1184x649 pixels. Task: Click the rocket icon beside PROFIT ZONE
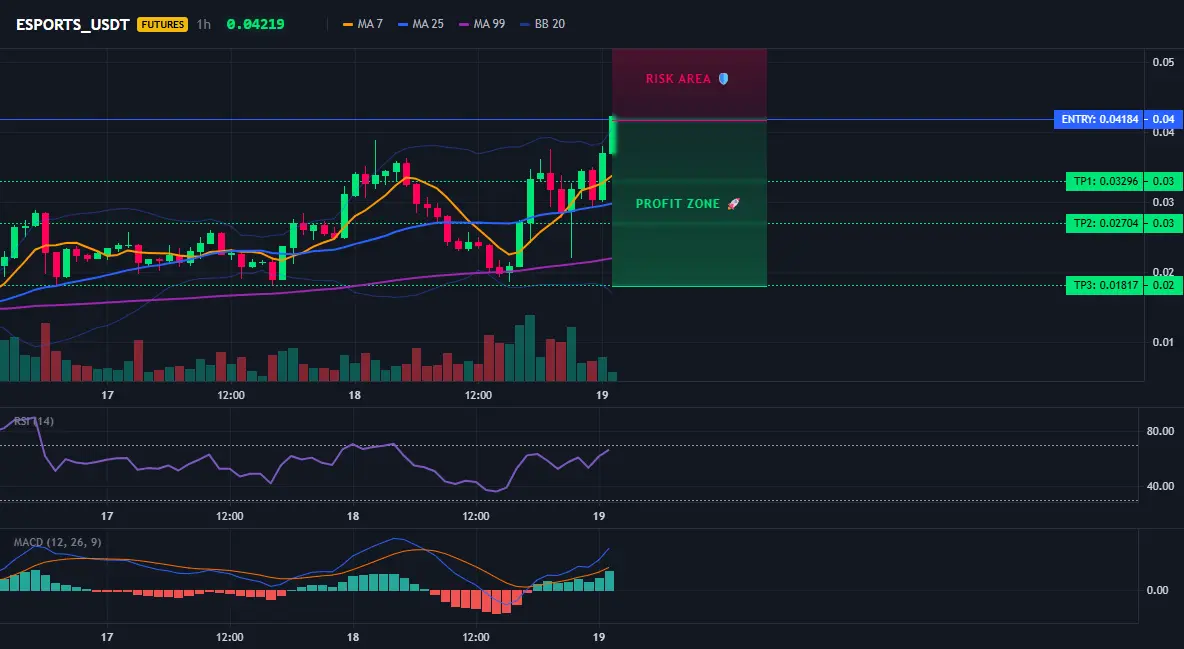click(733, 204)
